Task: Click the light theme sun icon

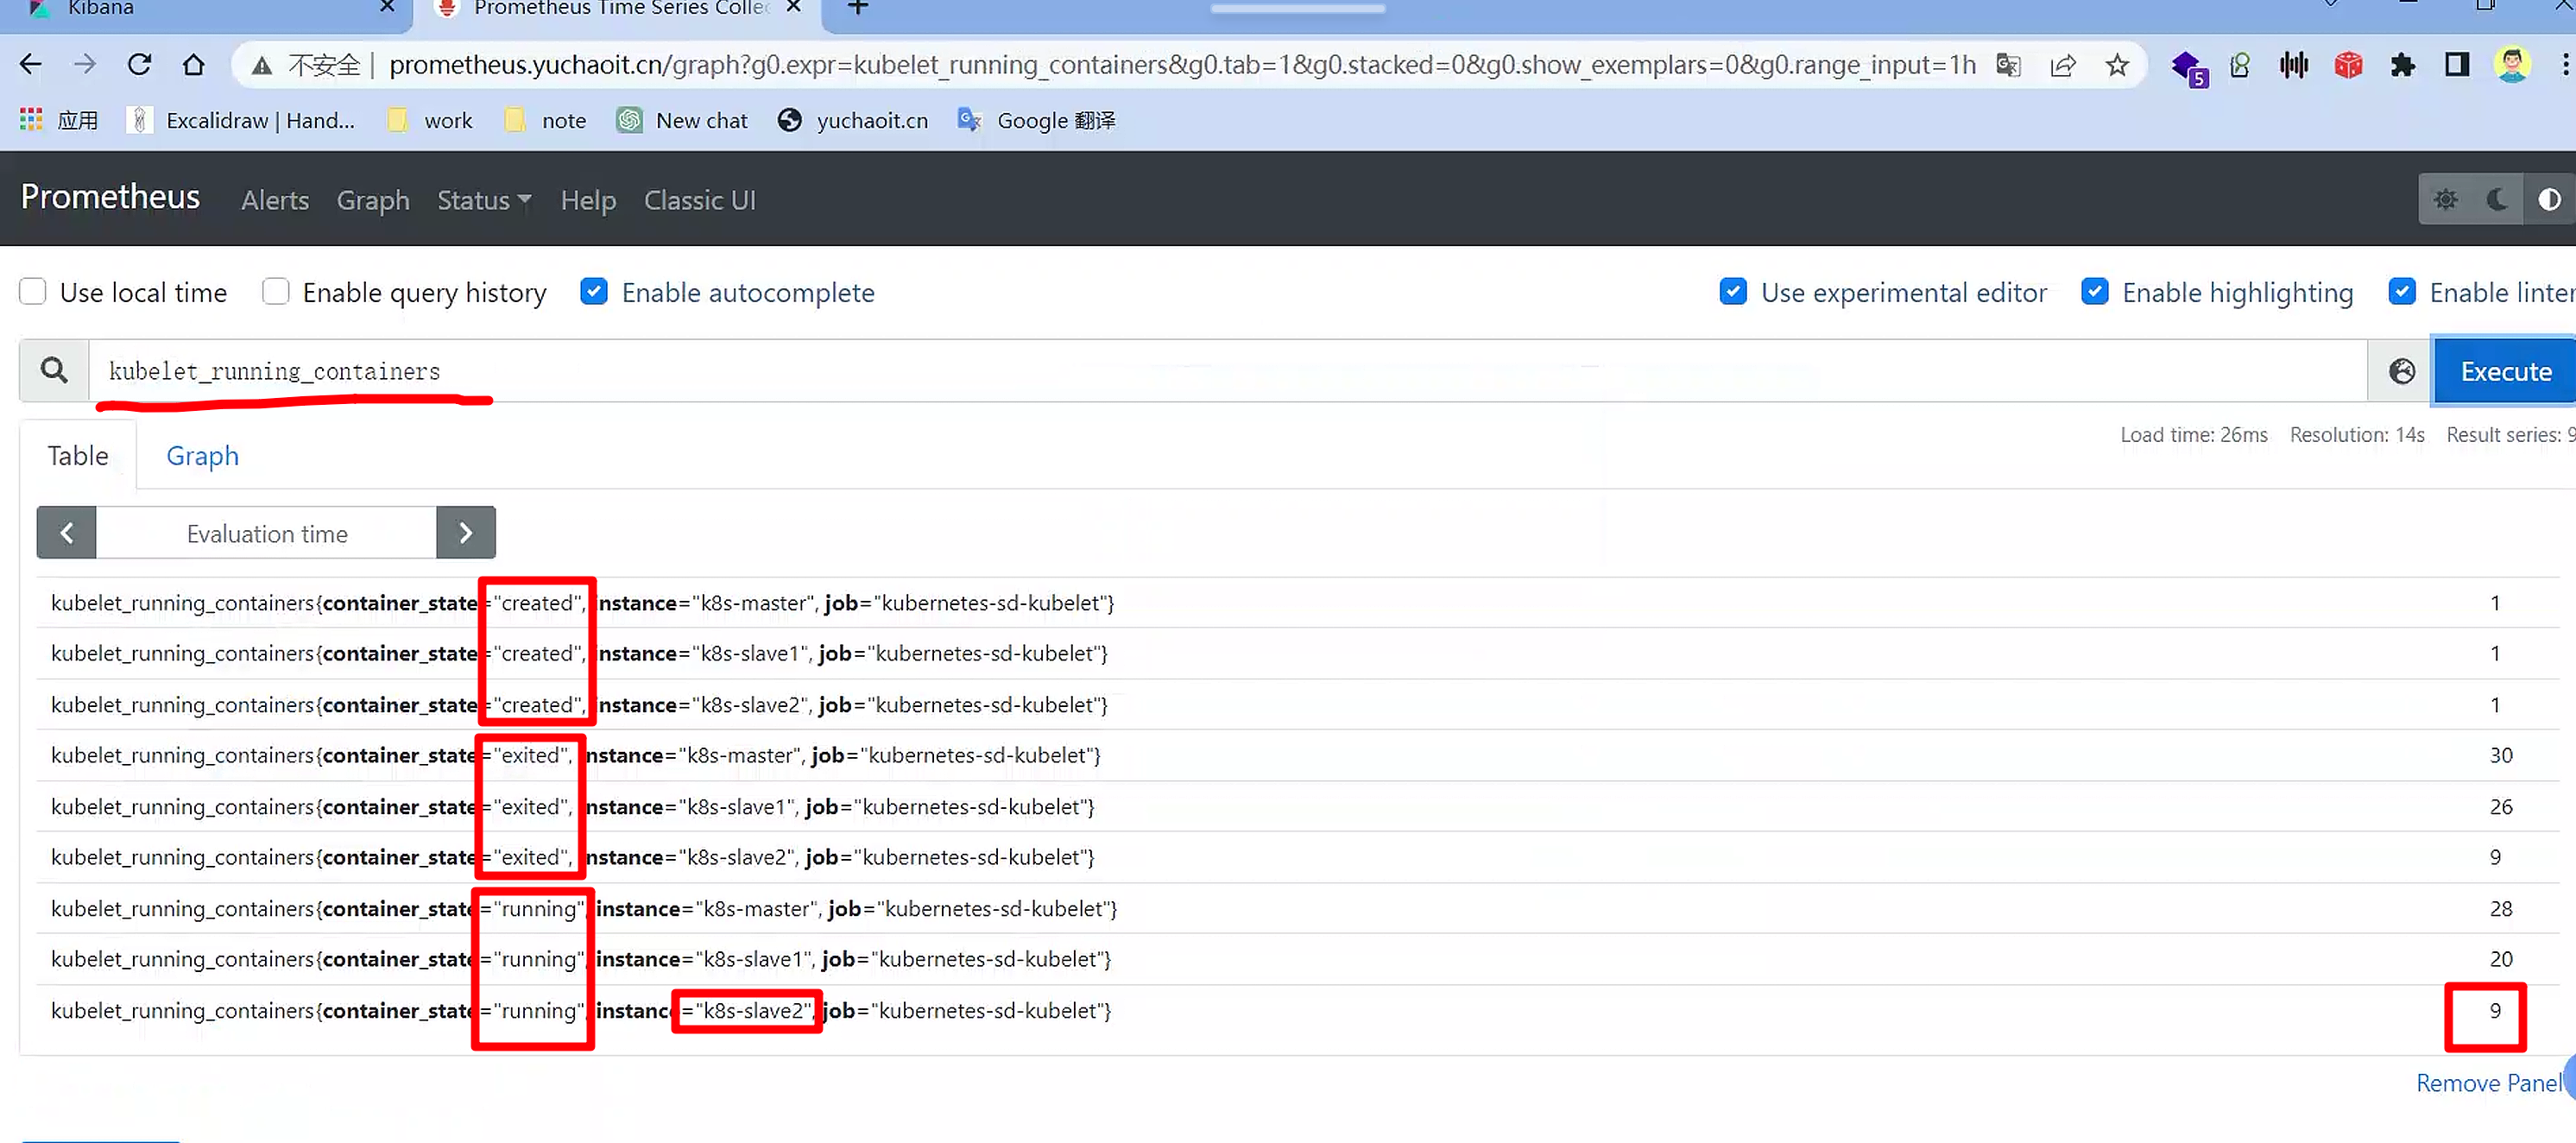Action: pyautogui.click(x=2445, y=199)
